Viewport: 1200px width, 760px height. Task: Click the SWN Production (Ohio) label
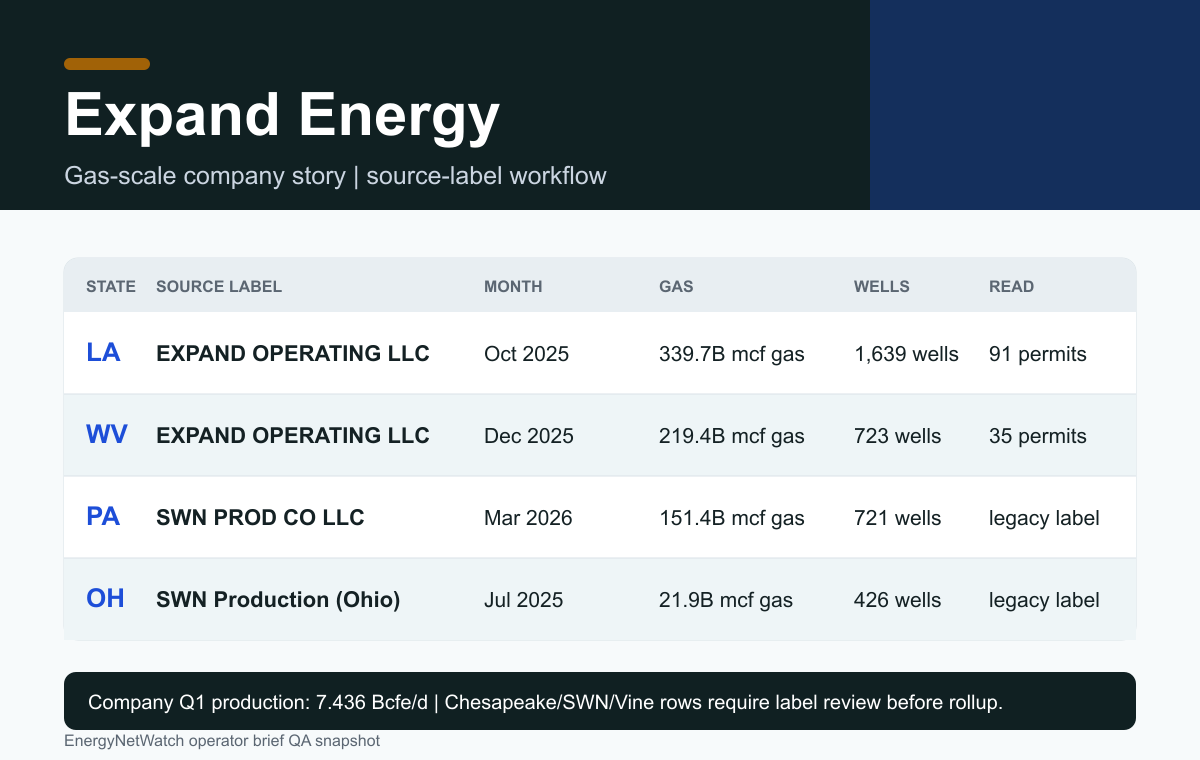click(x=278, y=599)
